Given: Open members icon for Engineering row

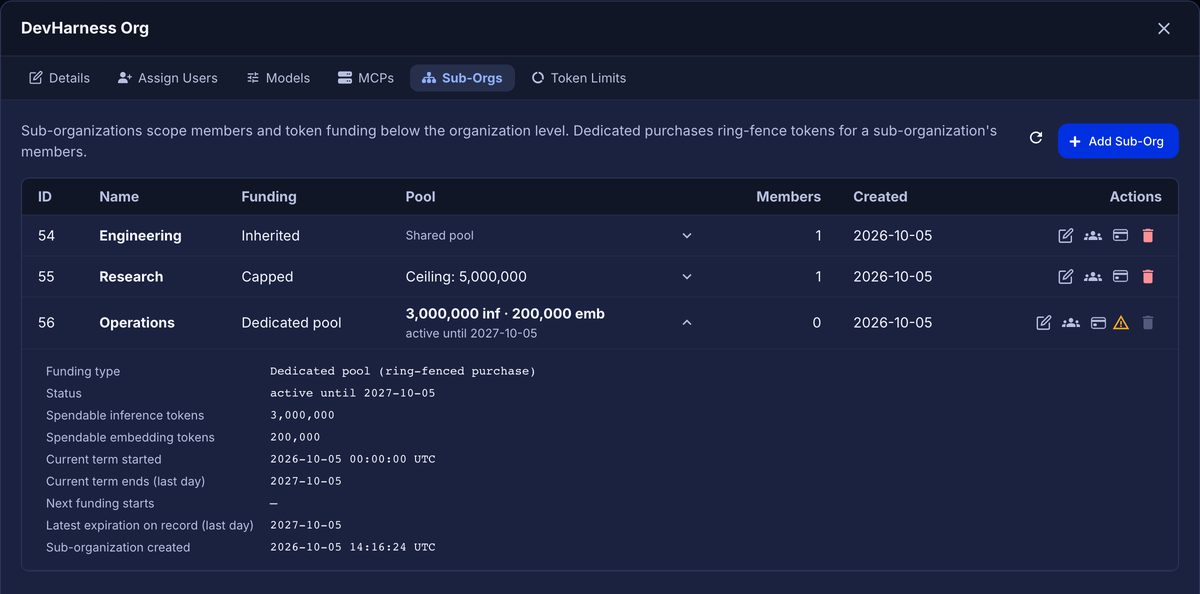Looking at the screenshot, I should click(x=1093, y=236).
